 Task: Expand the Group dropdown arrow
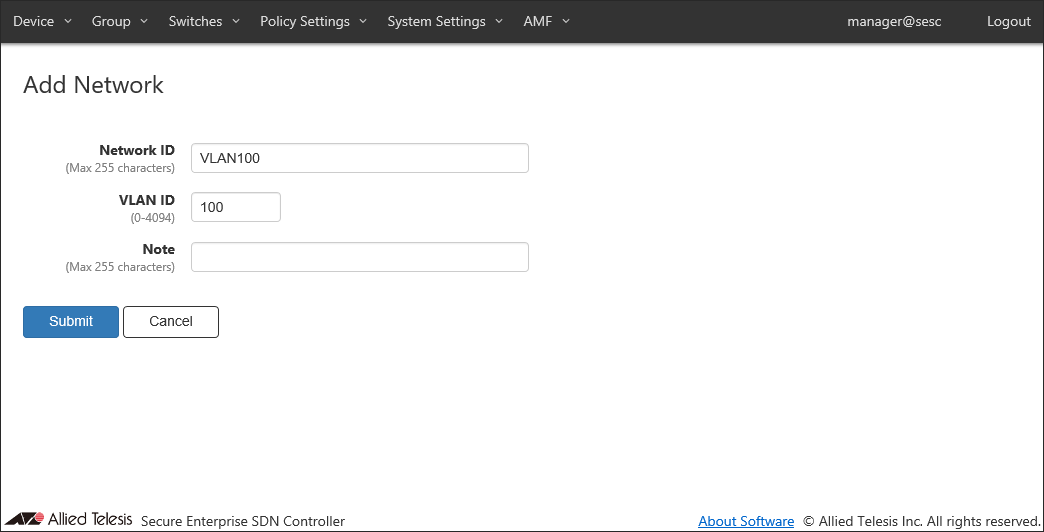[144, 21]
